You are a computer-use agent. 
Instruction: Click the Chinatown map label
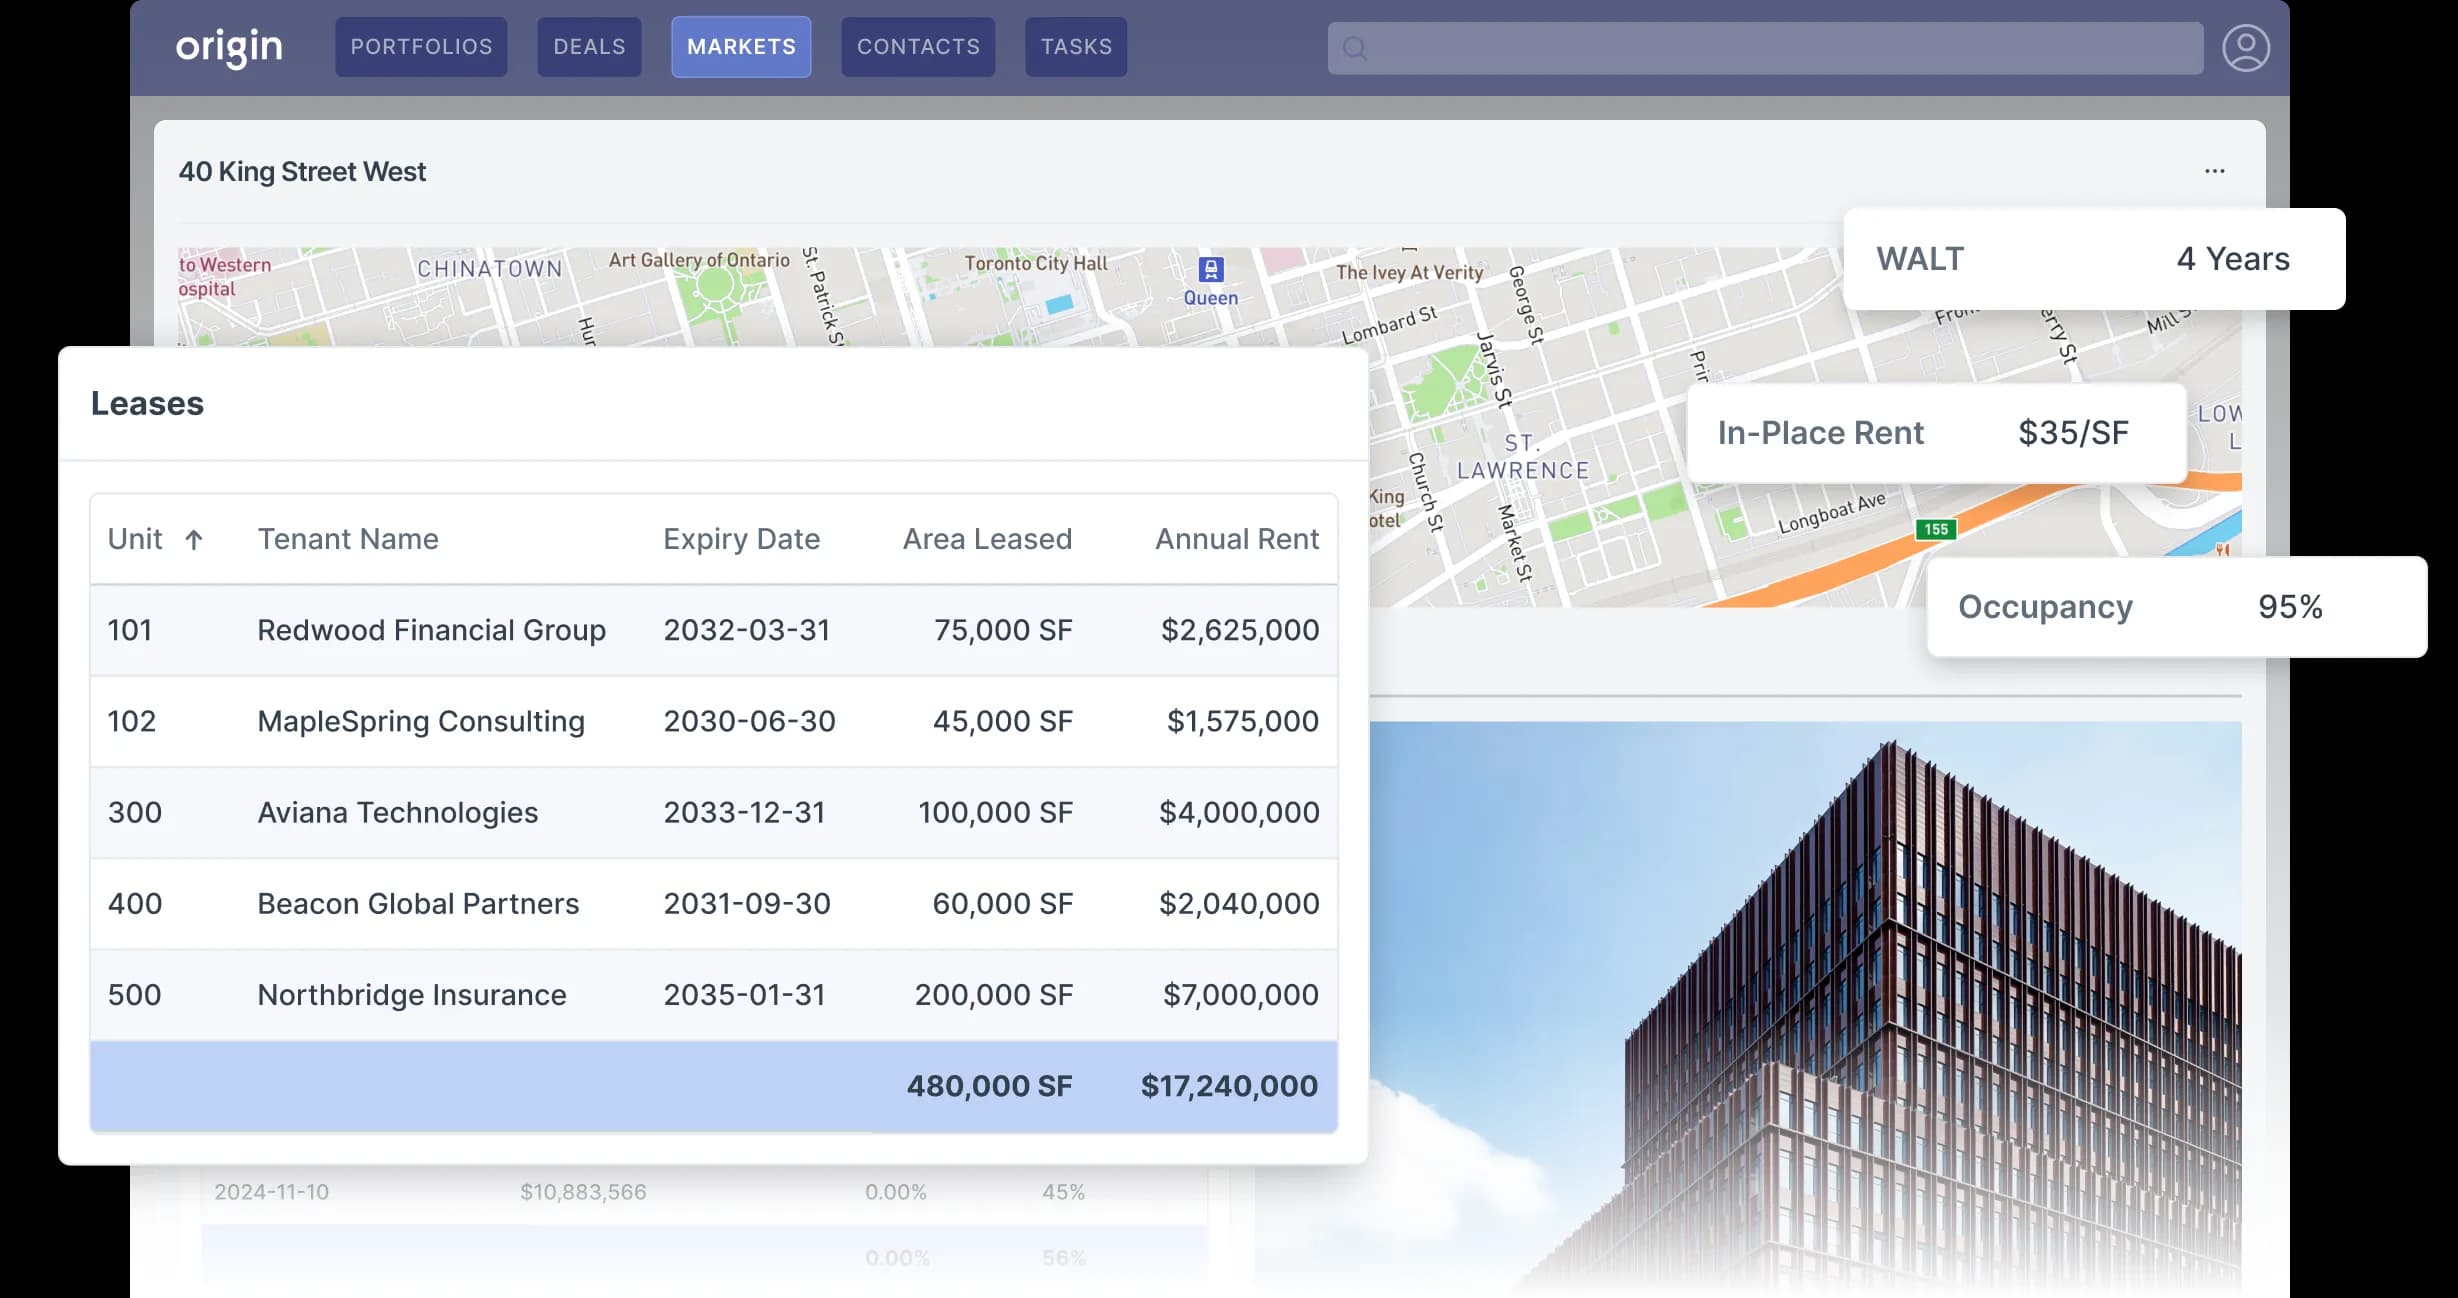point(490,269)
